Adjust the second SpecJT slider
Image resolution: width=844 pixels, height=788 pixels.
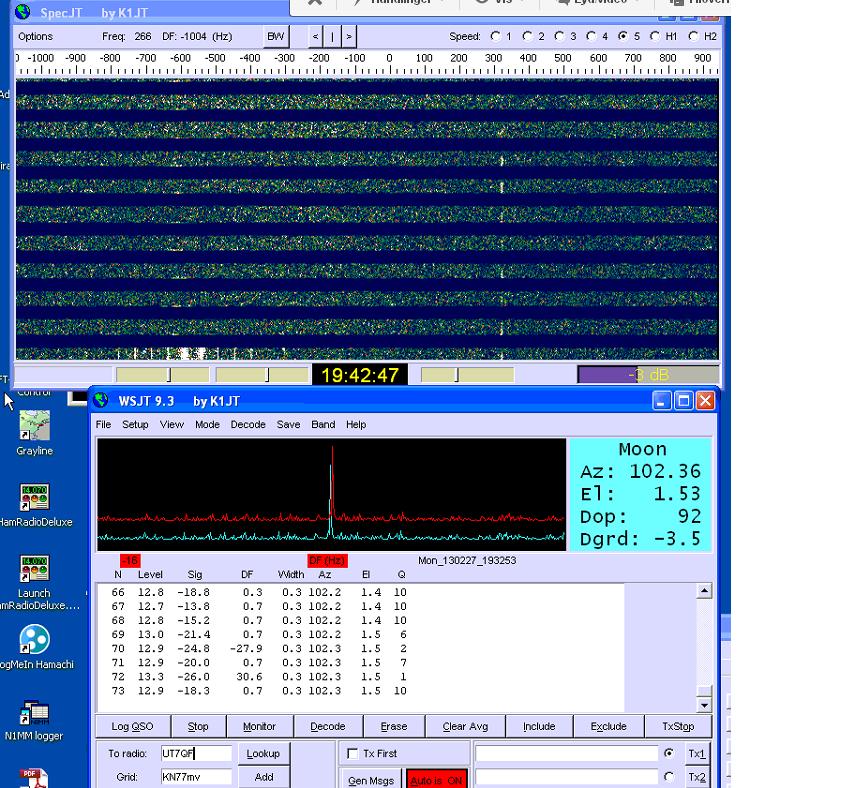[262, 375]
